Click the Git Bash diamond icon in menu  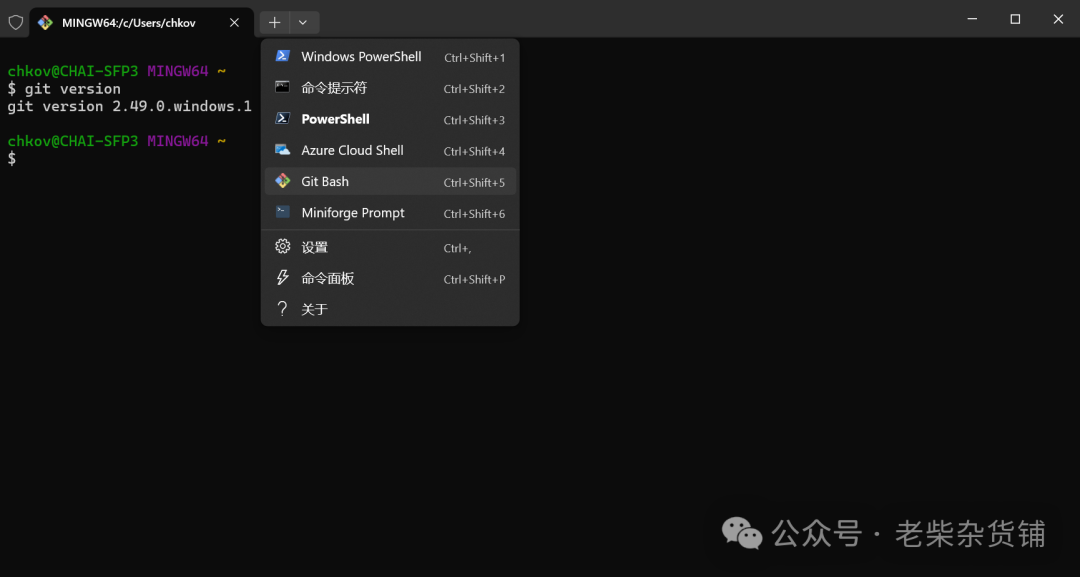(282, 180)
